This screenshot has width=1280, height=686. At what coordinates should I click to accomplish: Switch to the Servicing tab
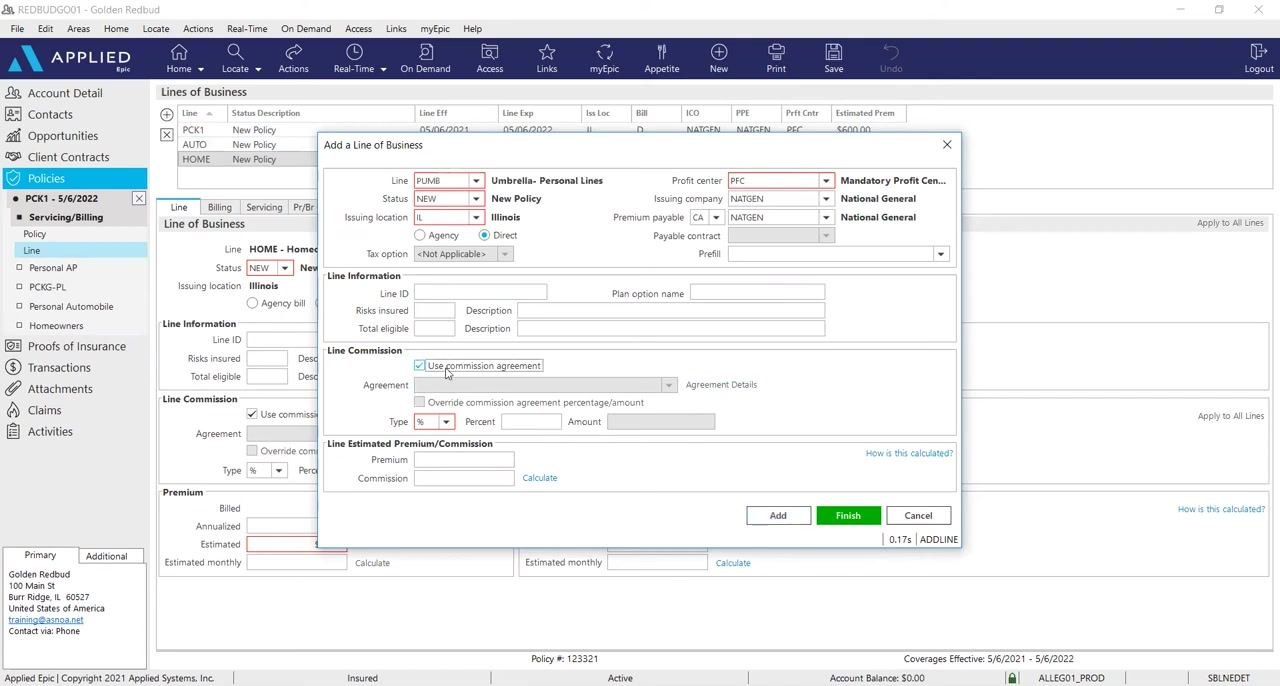click(x=264, y=207)
